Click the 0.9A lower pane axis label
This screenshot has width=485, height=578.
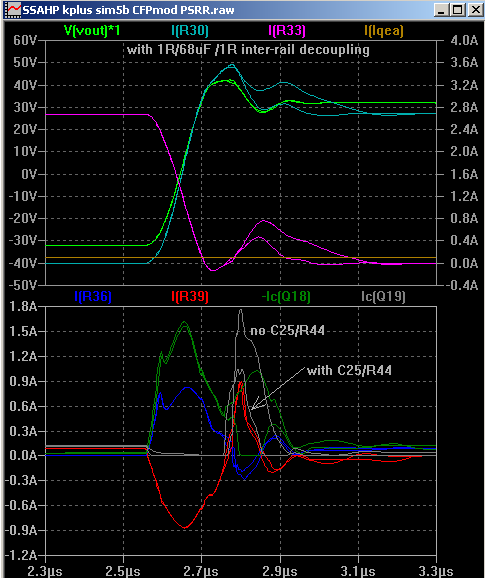[x=23, y=381]
